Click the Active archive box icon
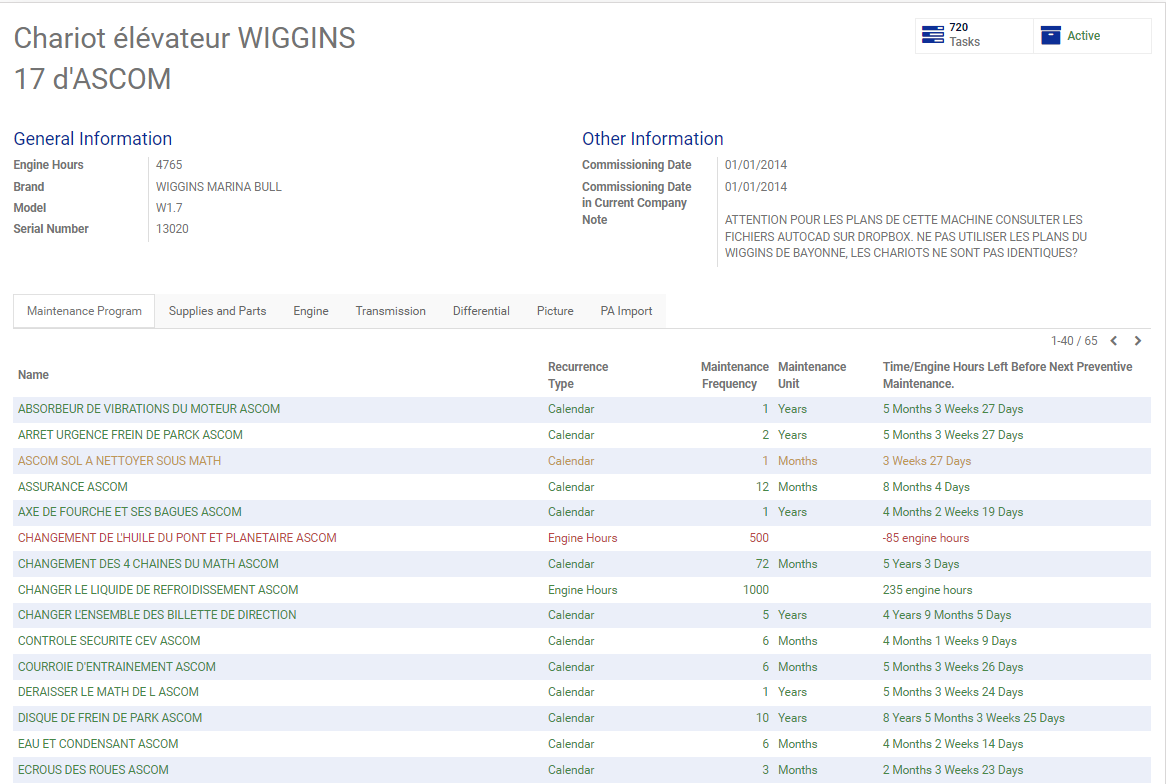The width and height of the screenshot is (1166, 784). 1051,35
